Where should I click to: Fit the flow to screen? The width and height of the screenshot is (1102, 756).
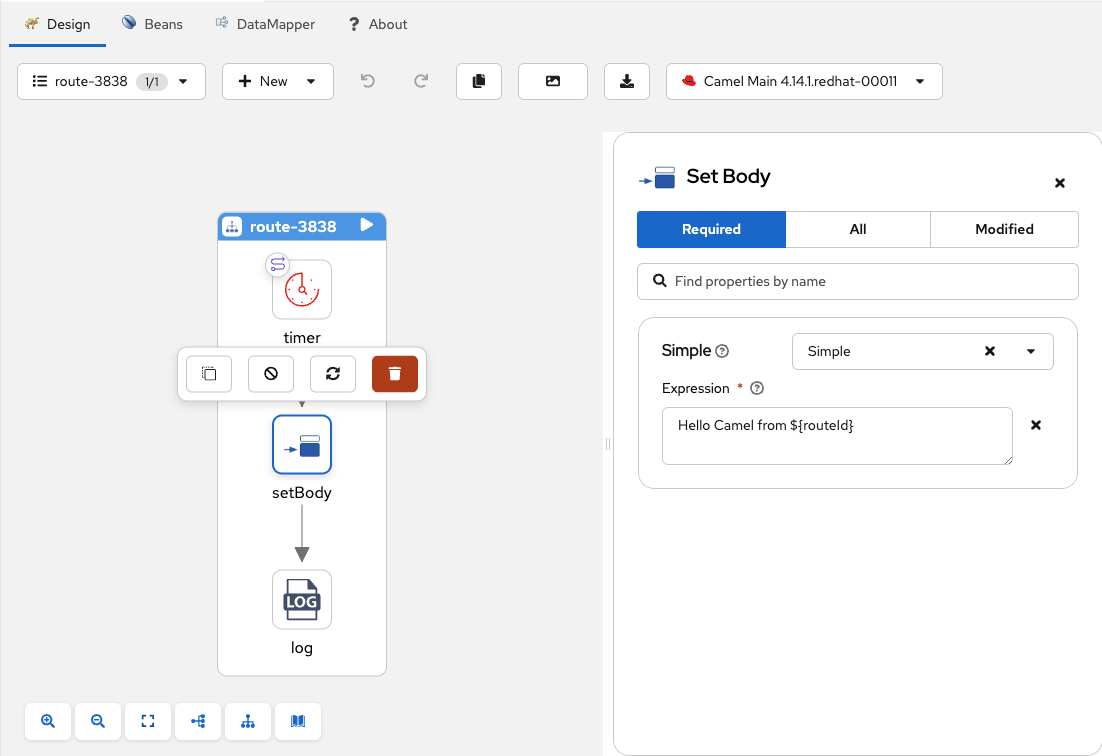[148, 721]
